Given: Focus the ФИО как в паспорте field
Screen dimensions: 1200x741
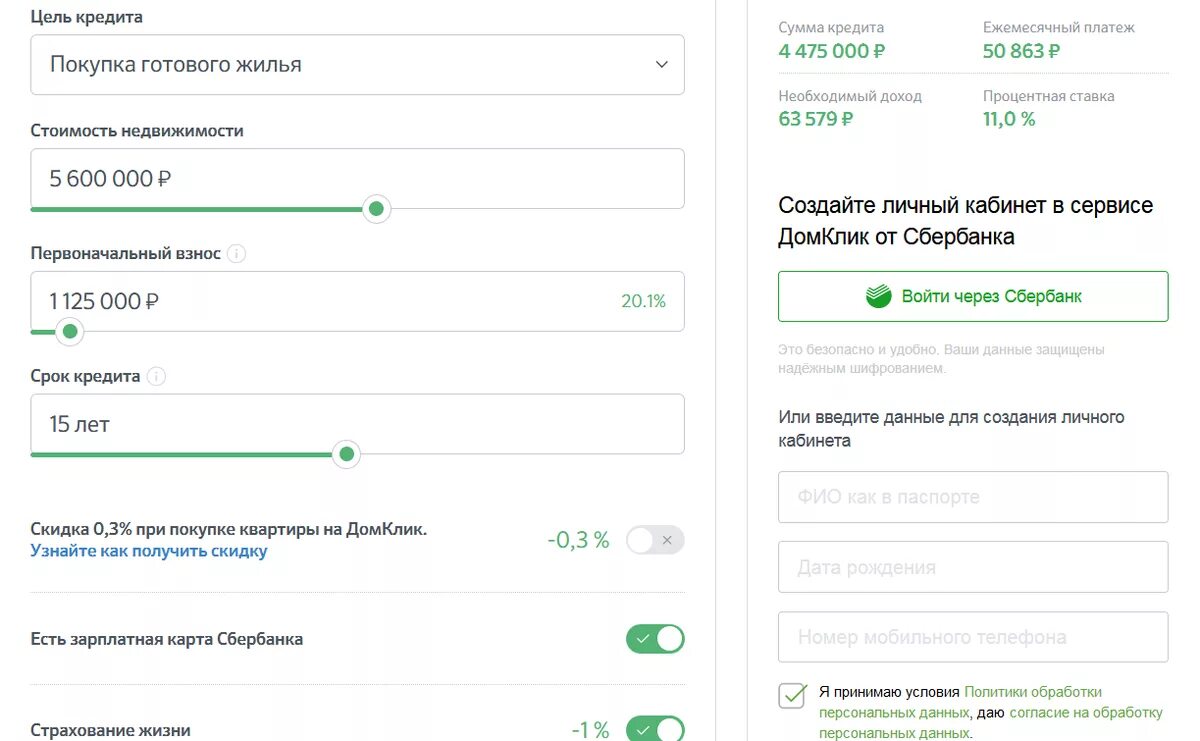Looking at the screenshot, I should [x=972, y=497].
